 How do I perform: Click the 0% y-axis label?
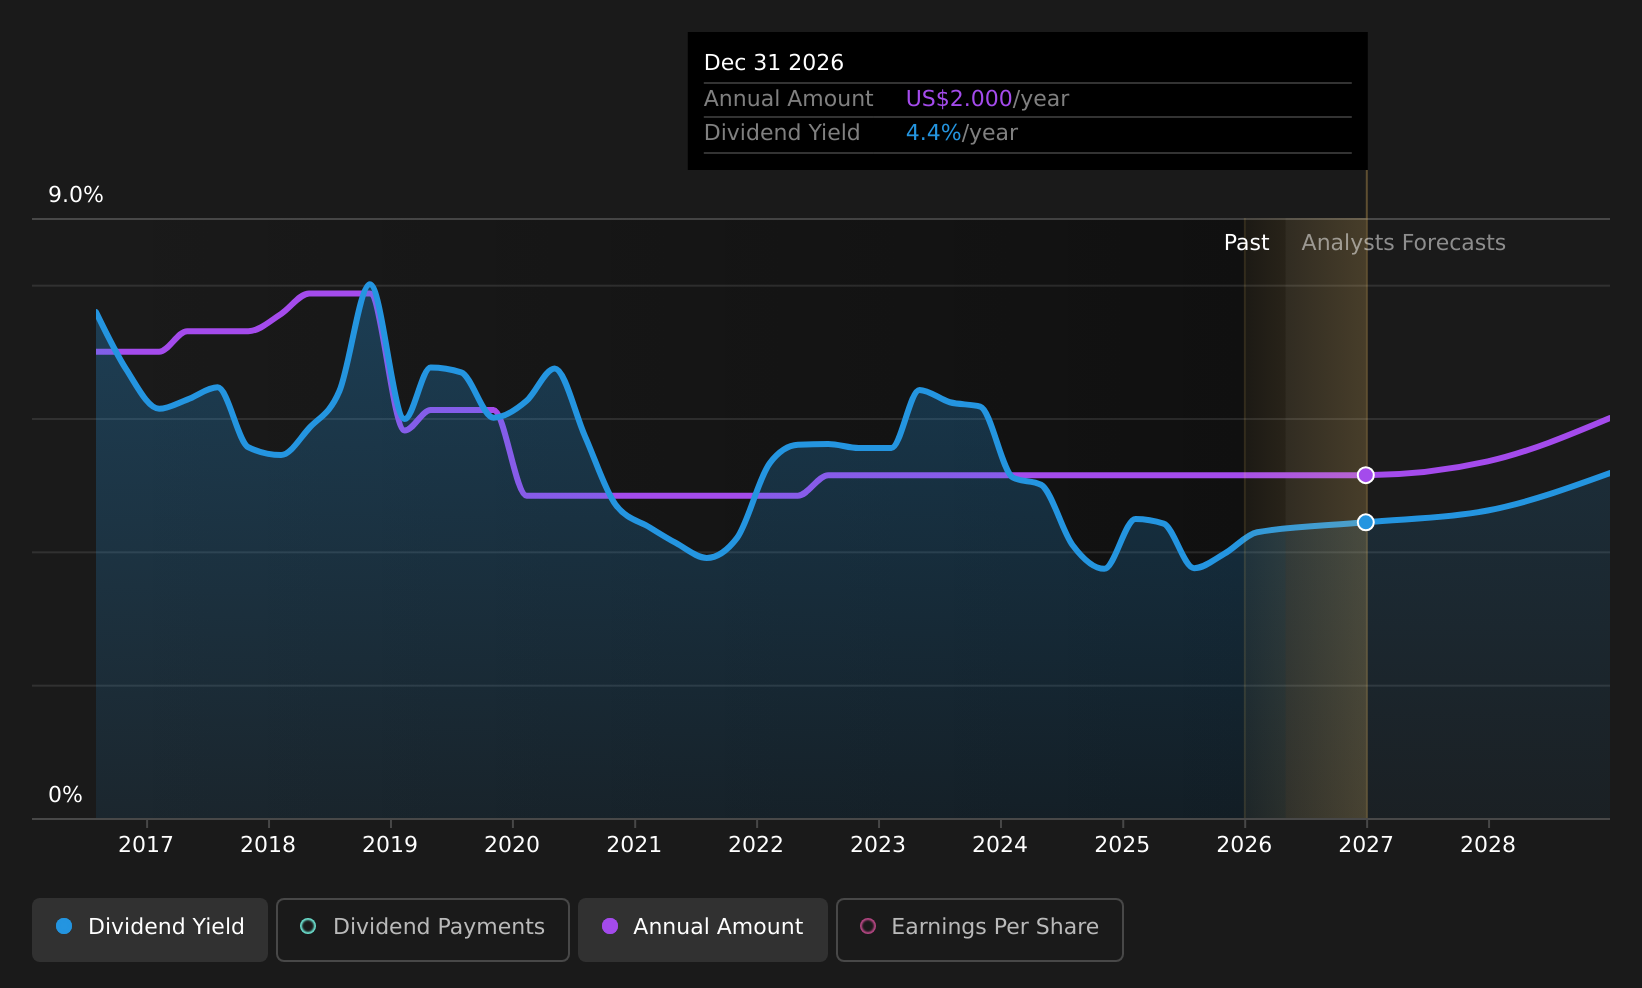click(66, 795)
